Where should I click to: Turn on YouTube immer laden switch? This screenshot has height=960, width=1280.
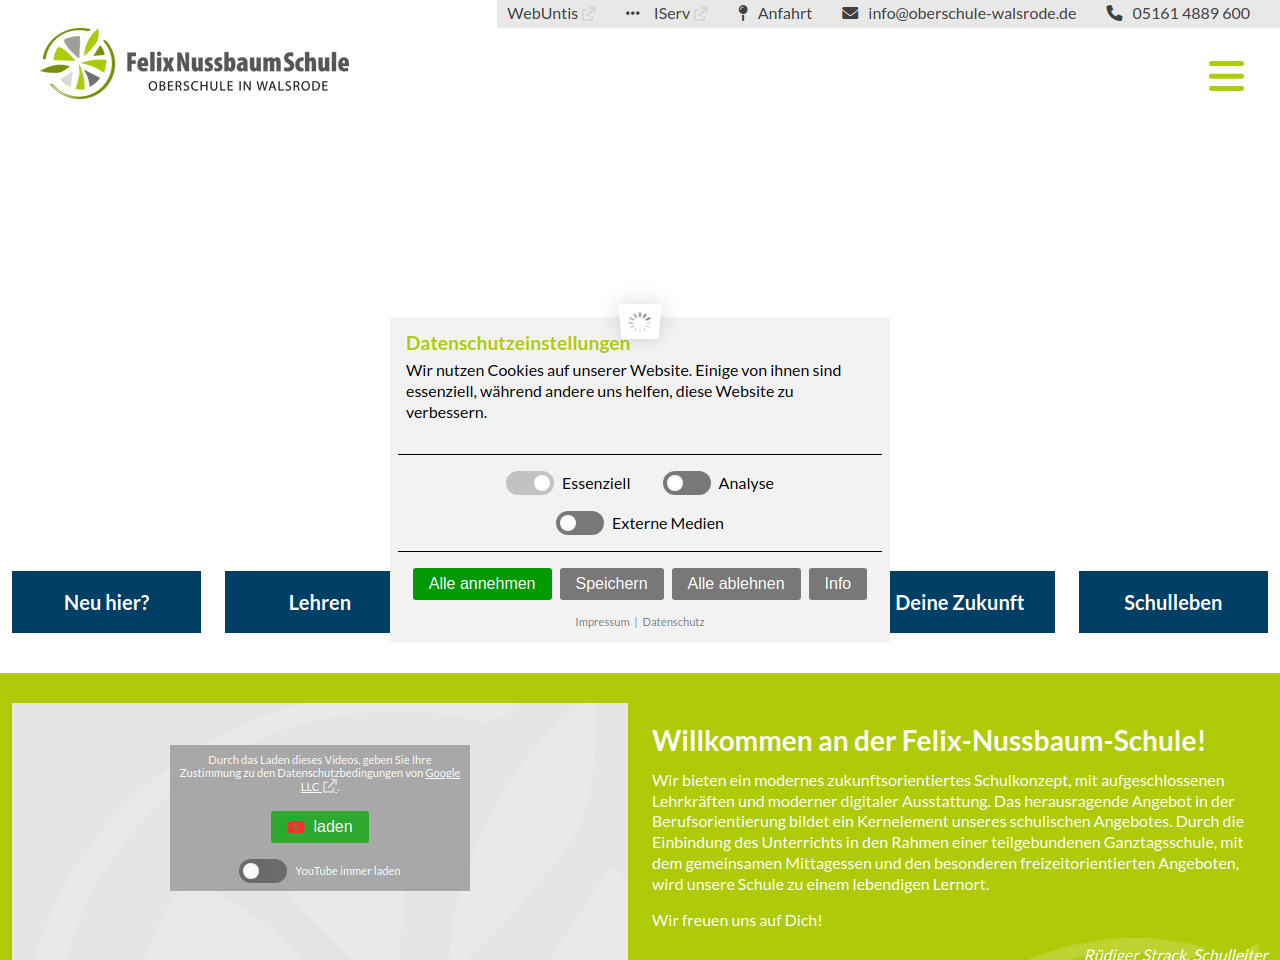(x=263, y=871)
